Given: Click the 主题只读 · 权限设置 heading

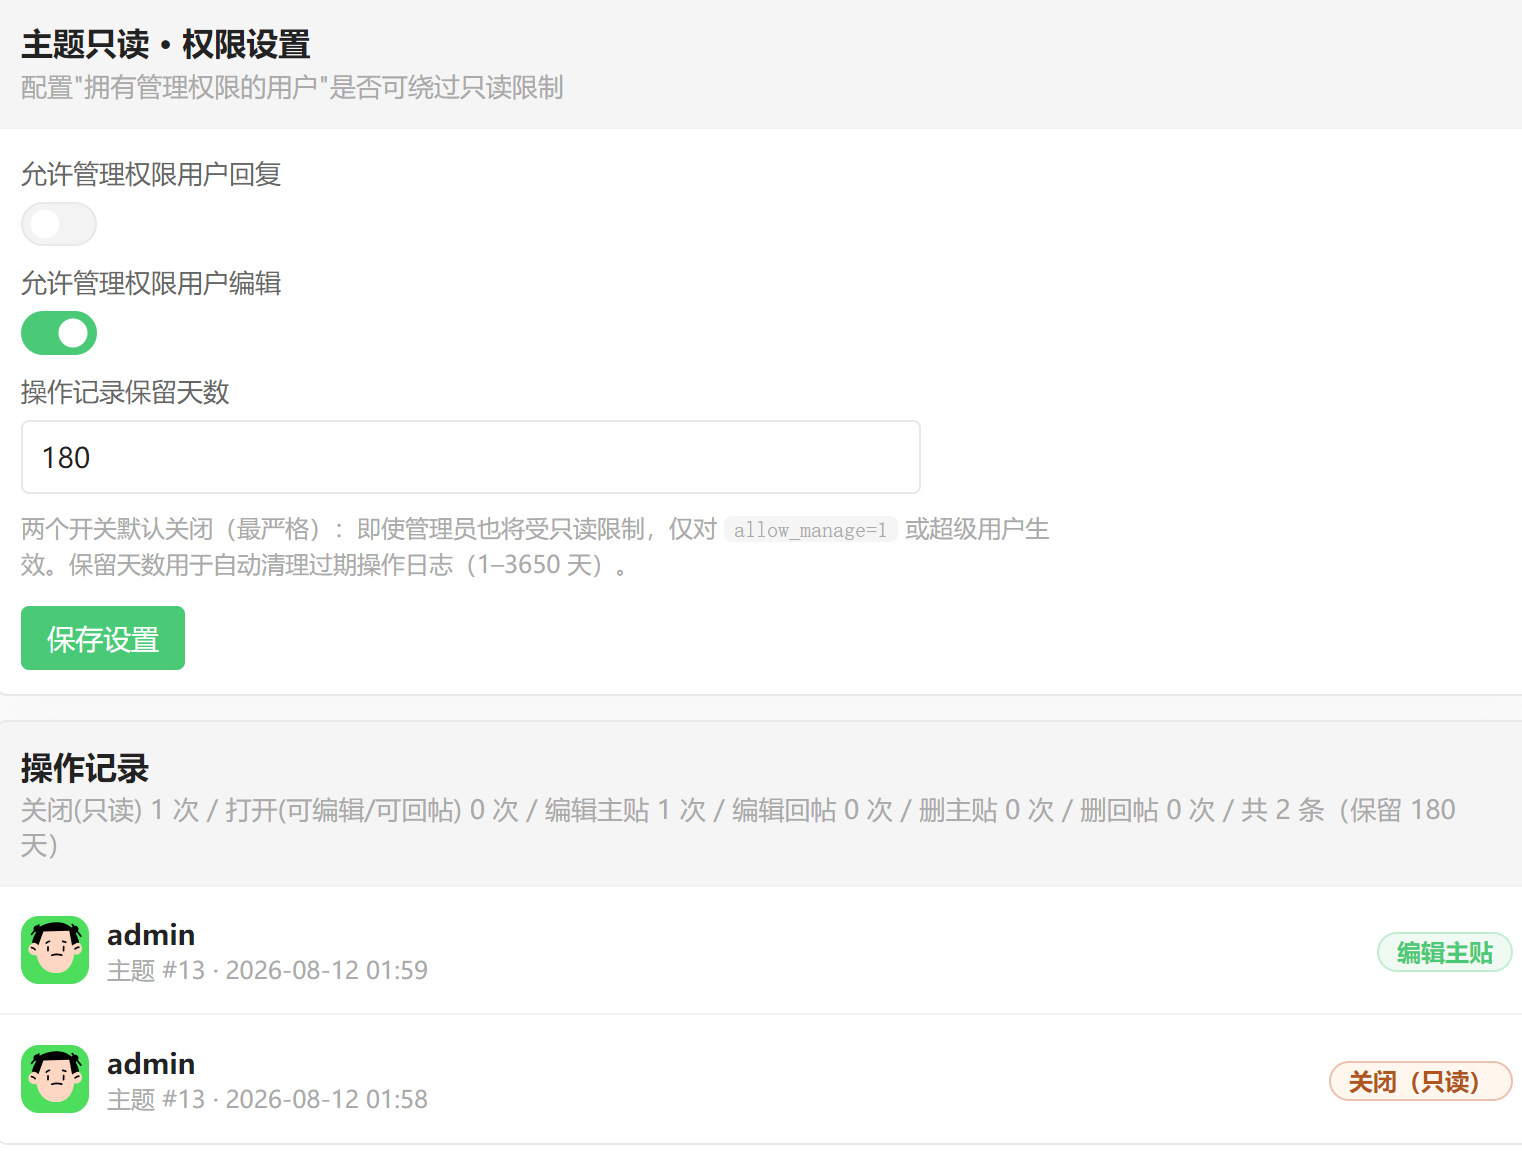Looking at the screenshot, I should (166, 44).
